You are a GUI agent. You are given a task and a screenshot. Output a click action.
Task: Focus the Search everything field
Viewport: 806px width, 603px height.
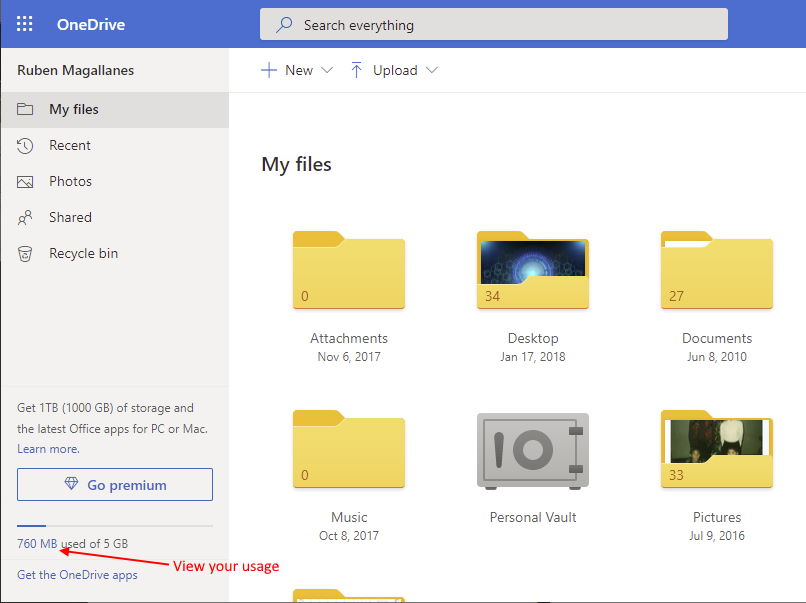click(493, 24)
